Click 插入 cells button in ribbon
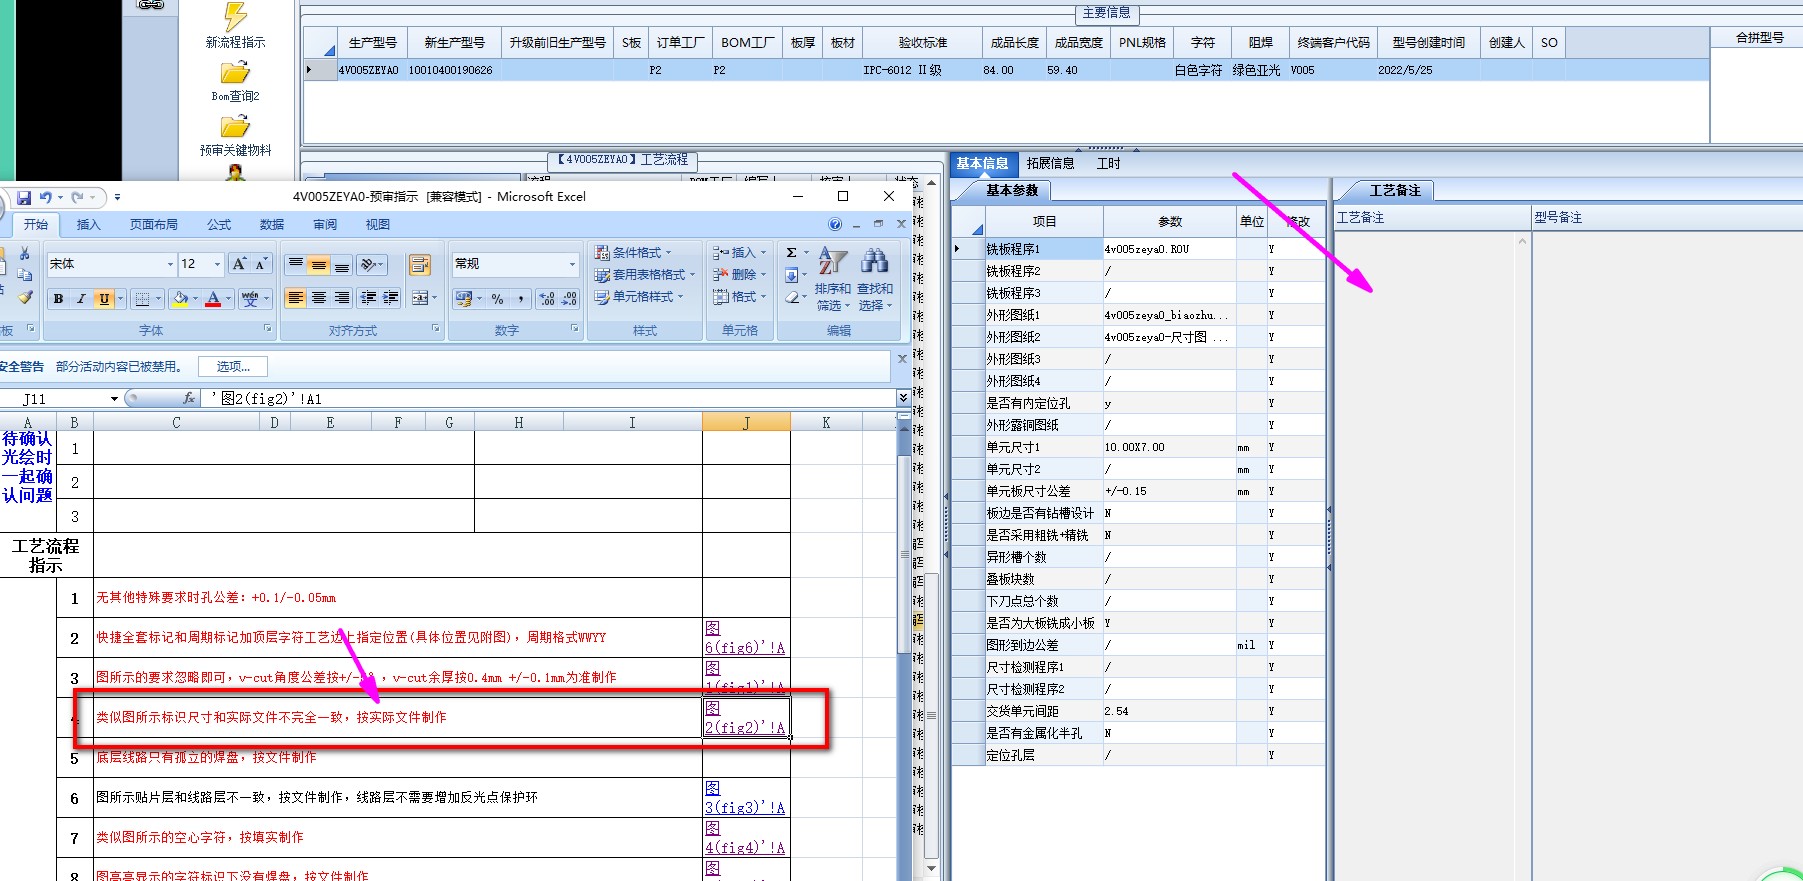Viewport: 1803px width, 881px height. coord(739,252)
